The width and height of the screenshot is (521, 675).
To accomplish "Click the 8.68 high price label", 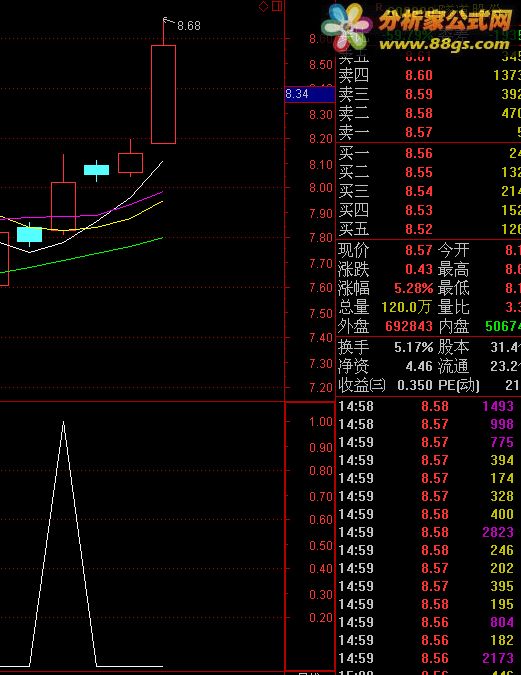I will click(x=189, y=26).
